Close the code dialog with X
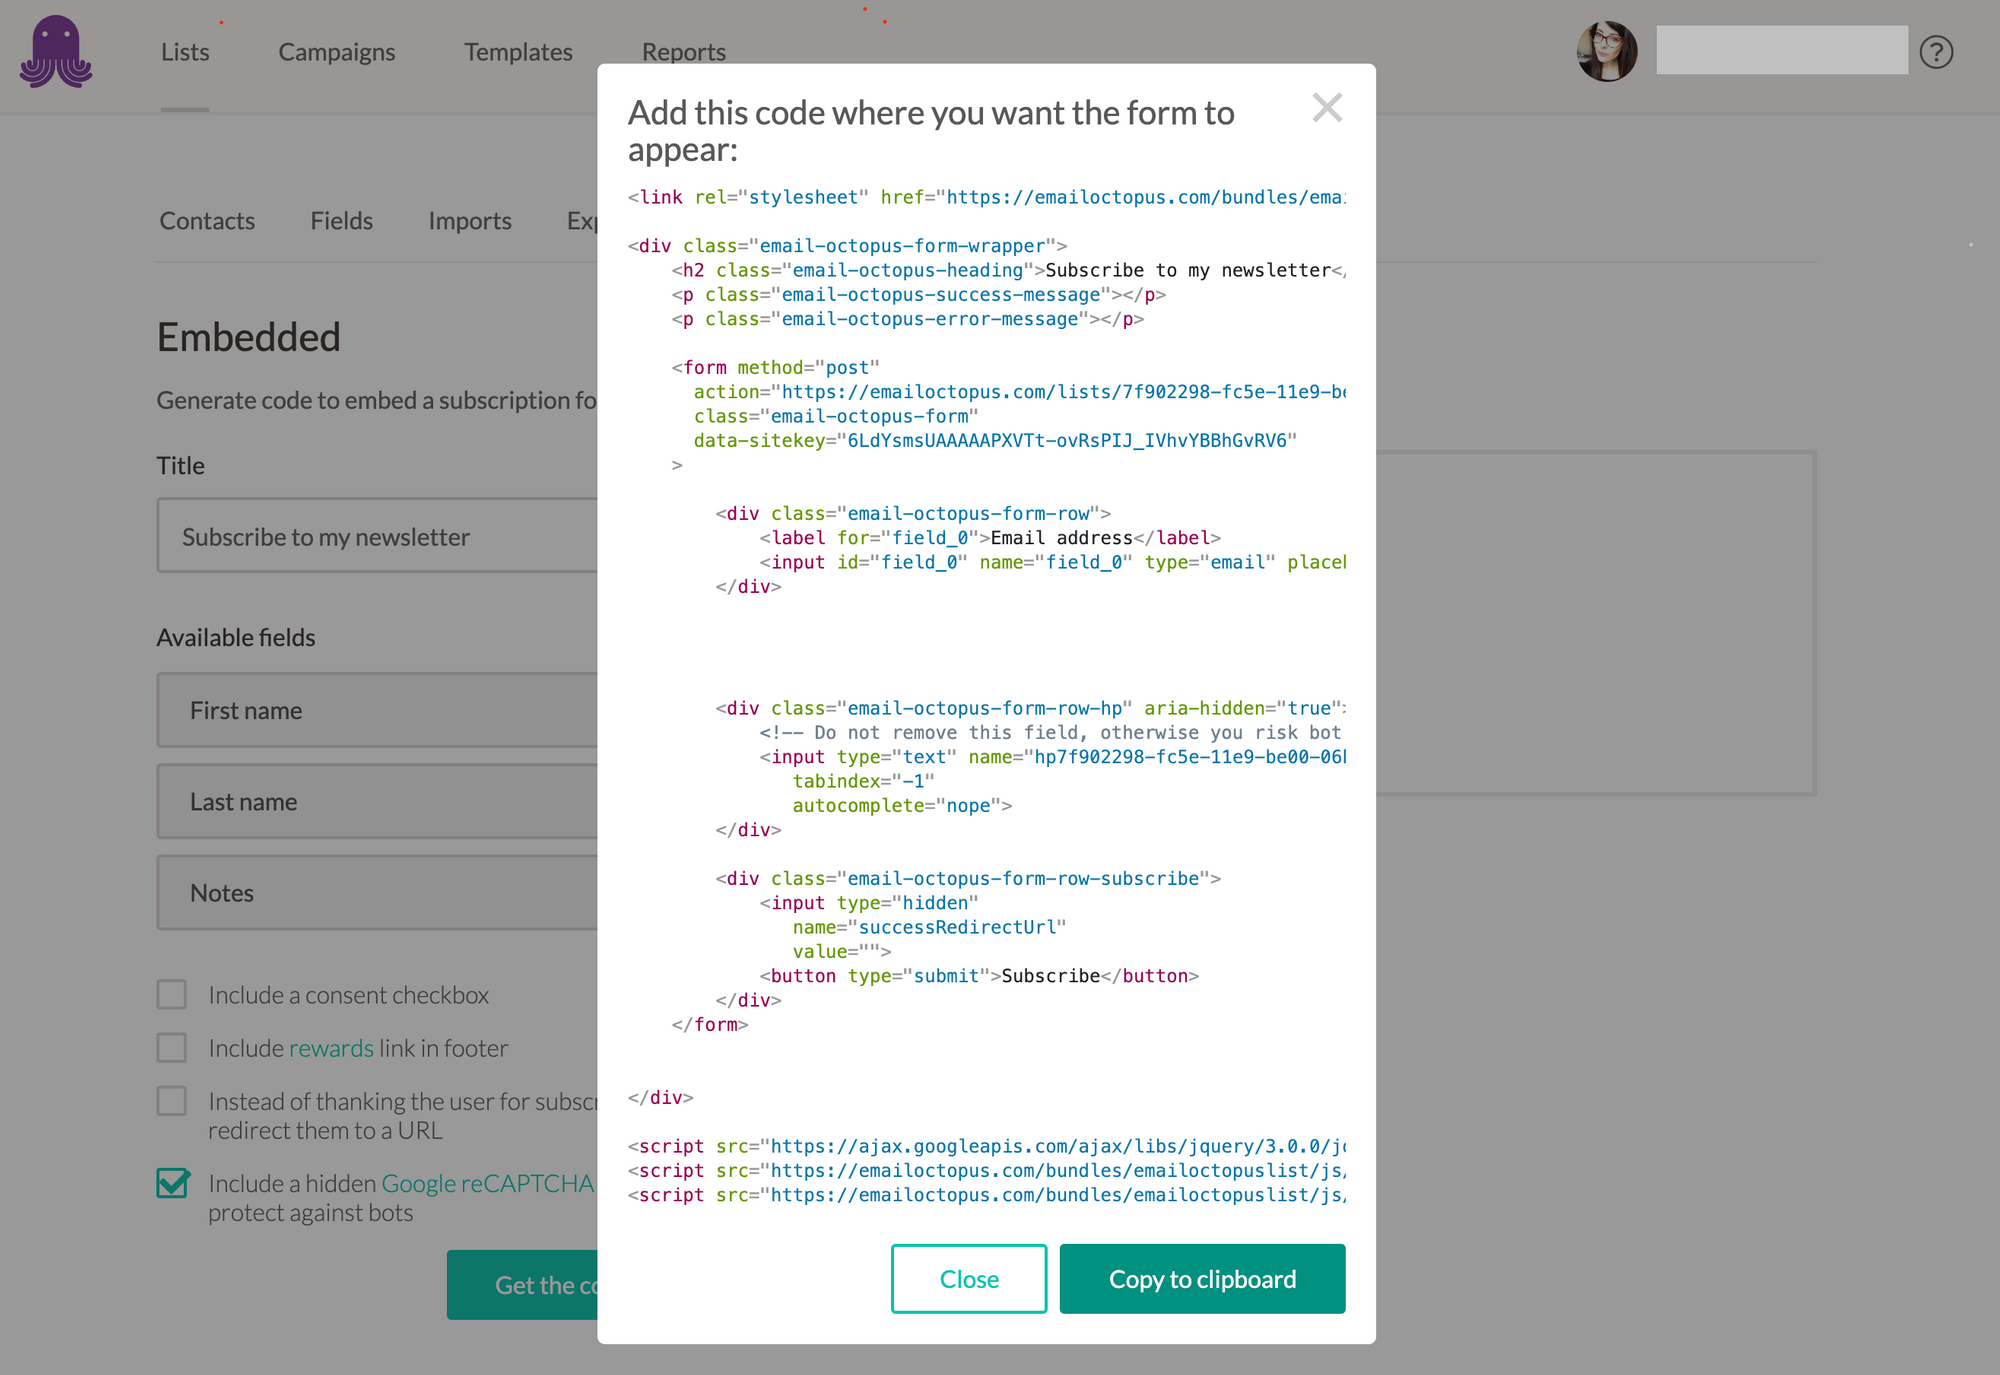Image resolution: width=2000 pixels, height=1375 pixels. point(1327,108)
